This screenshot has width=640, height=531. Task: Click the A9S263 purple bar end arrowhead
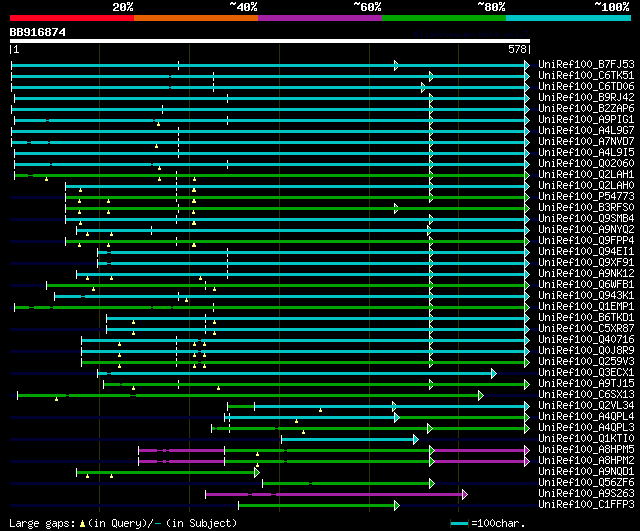(464, 495)
